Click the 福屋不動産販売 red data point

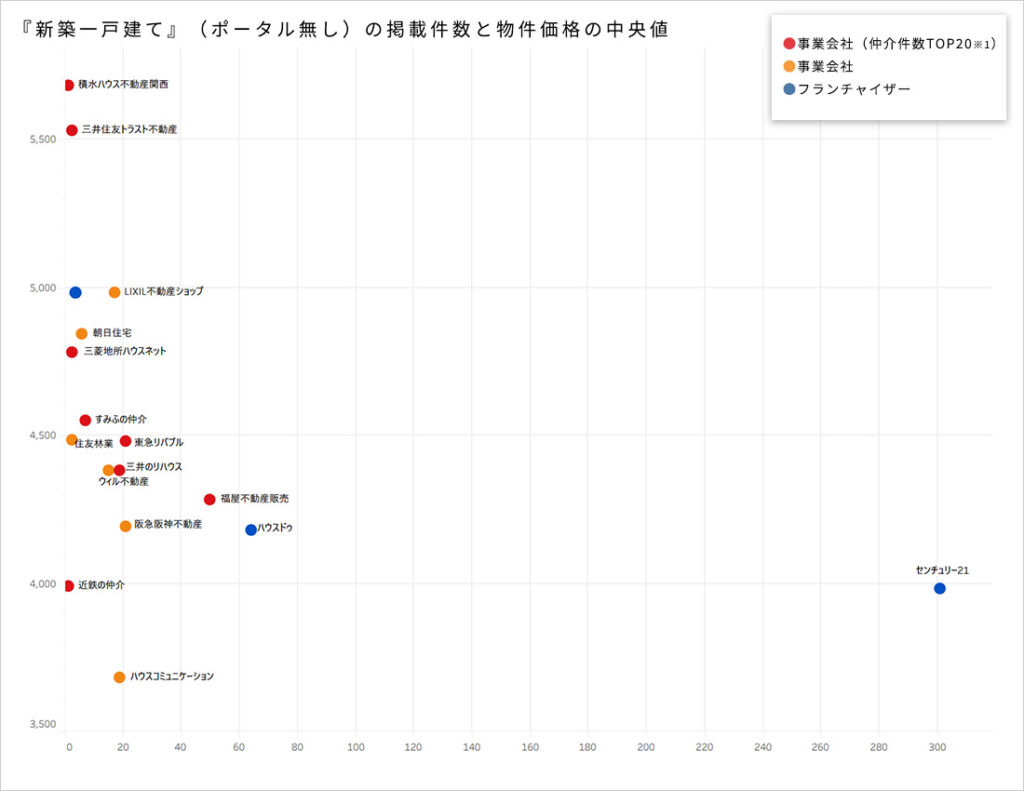(210, 499)
